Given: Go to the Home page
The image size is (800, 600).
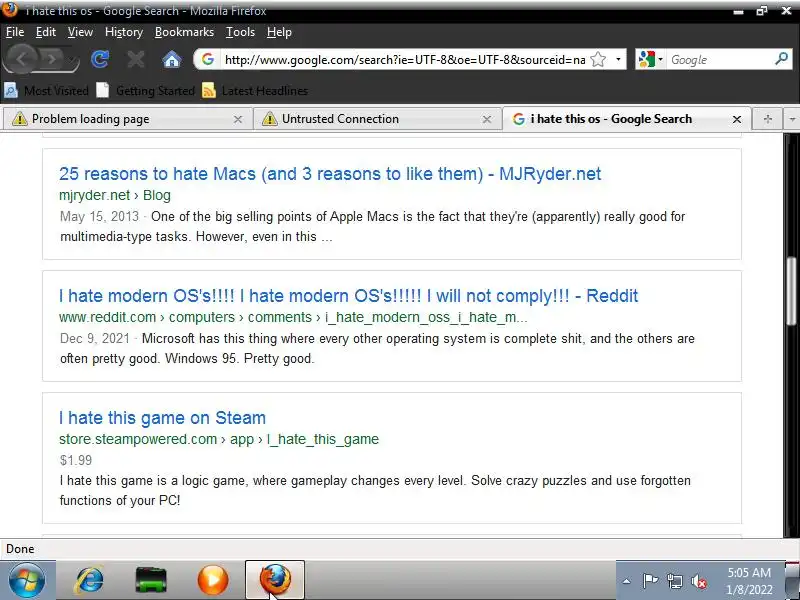Looking at the screenshot, I should coord(172,60).
